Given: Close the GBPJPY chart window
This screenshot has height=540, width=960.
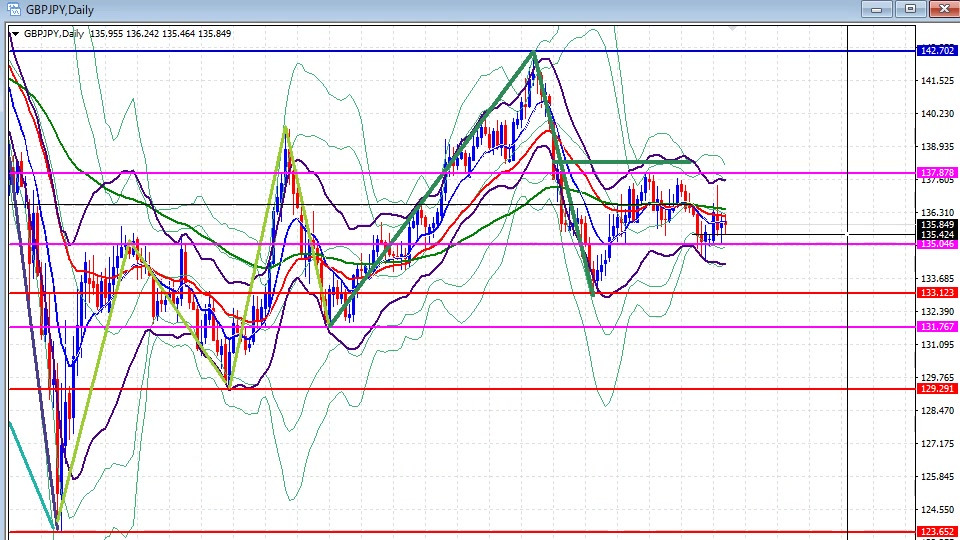Looking at the screenshot, I should pos(944,9).
